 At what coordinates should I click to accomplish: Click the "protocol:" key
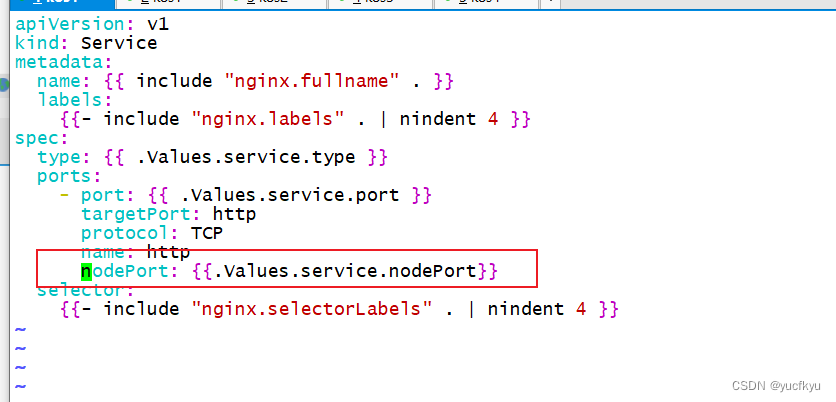(130, 233)
